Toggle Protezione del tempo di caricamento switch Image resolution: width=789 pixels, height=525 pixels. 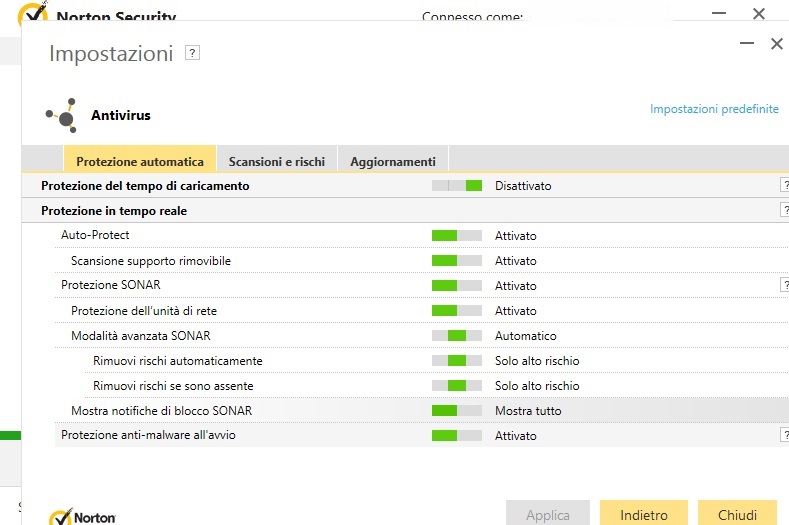(x=457, y=186)
